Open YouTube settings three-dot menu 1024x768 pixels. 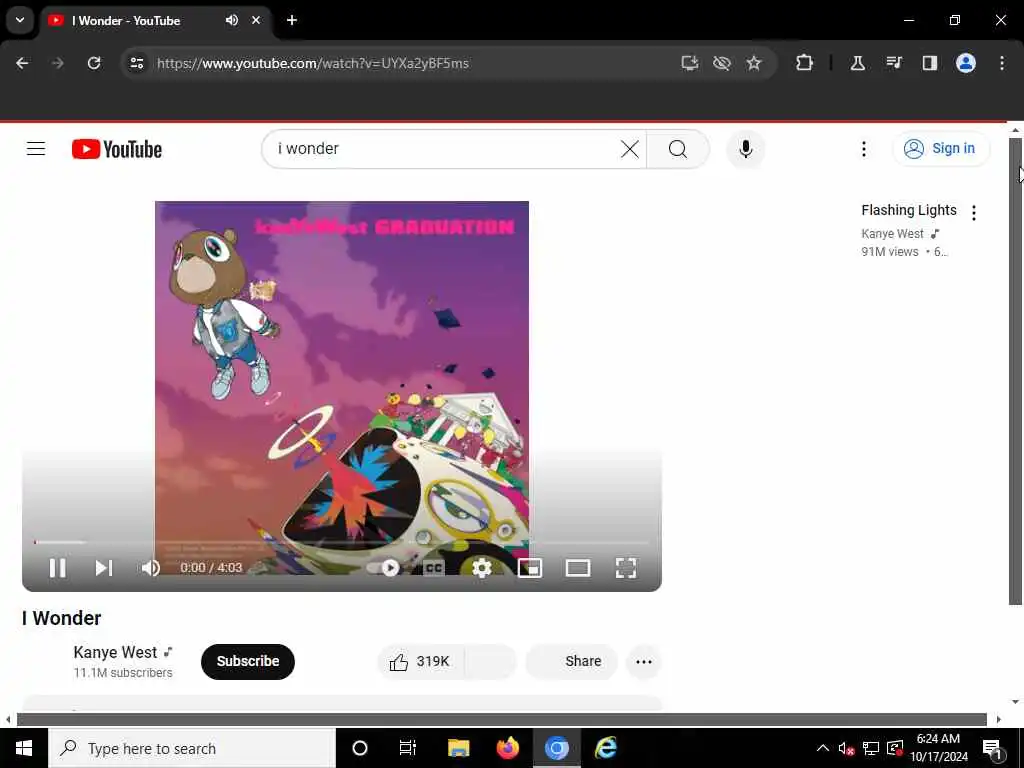click(863, 149)
